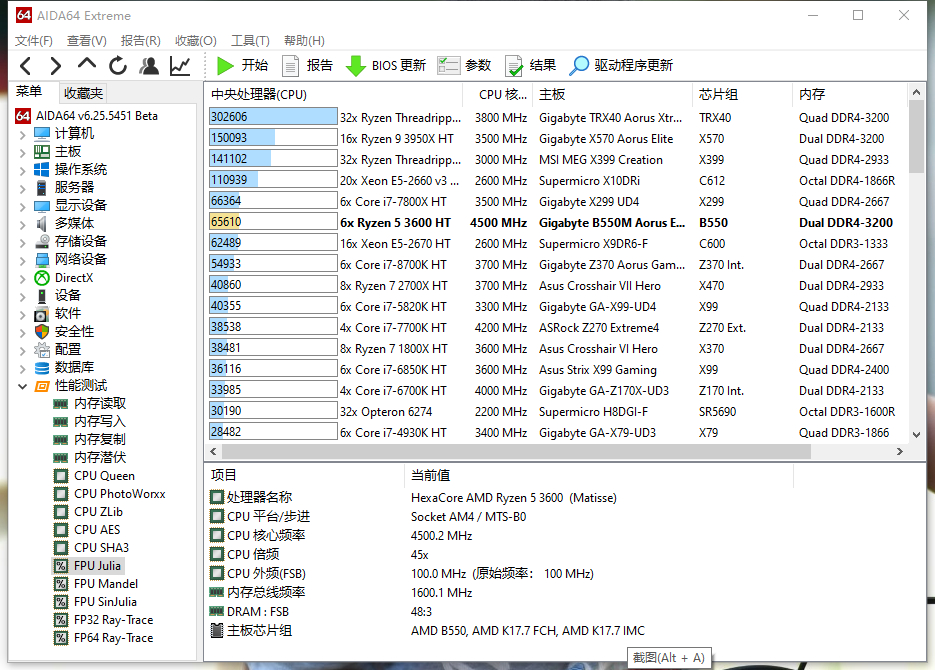Image resolution: width=935 pixels, height=670 pixels.
Task: Click the 150093 score bar
Action: pyautogui.click(x=273, y=138)
